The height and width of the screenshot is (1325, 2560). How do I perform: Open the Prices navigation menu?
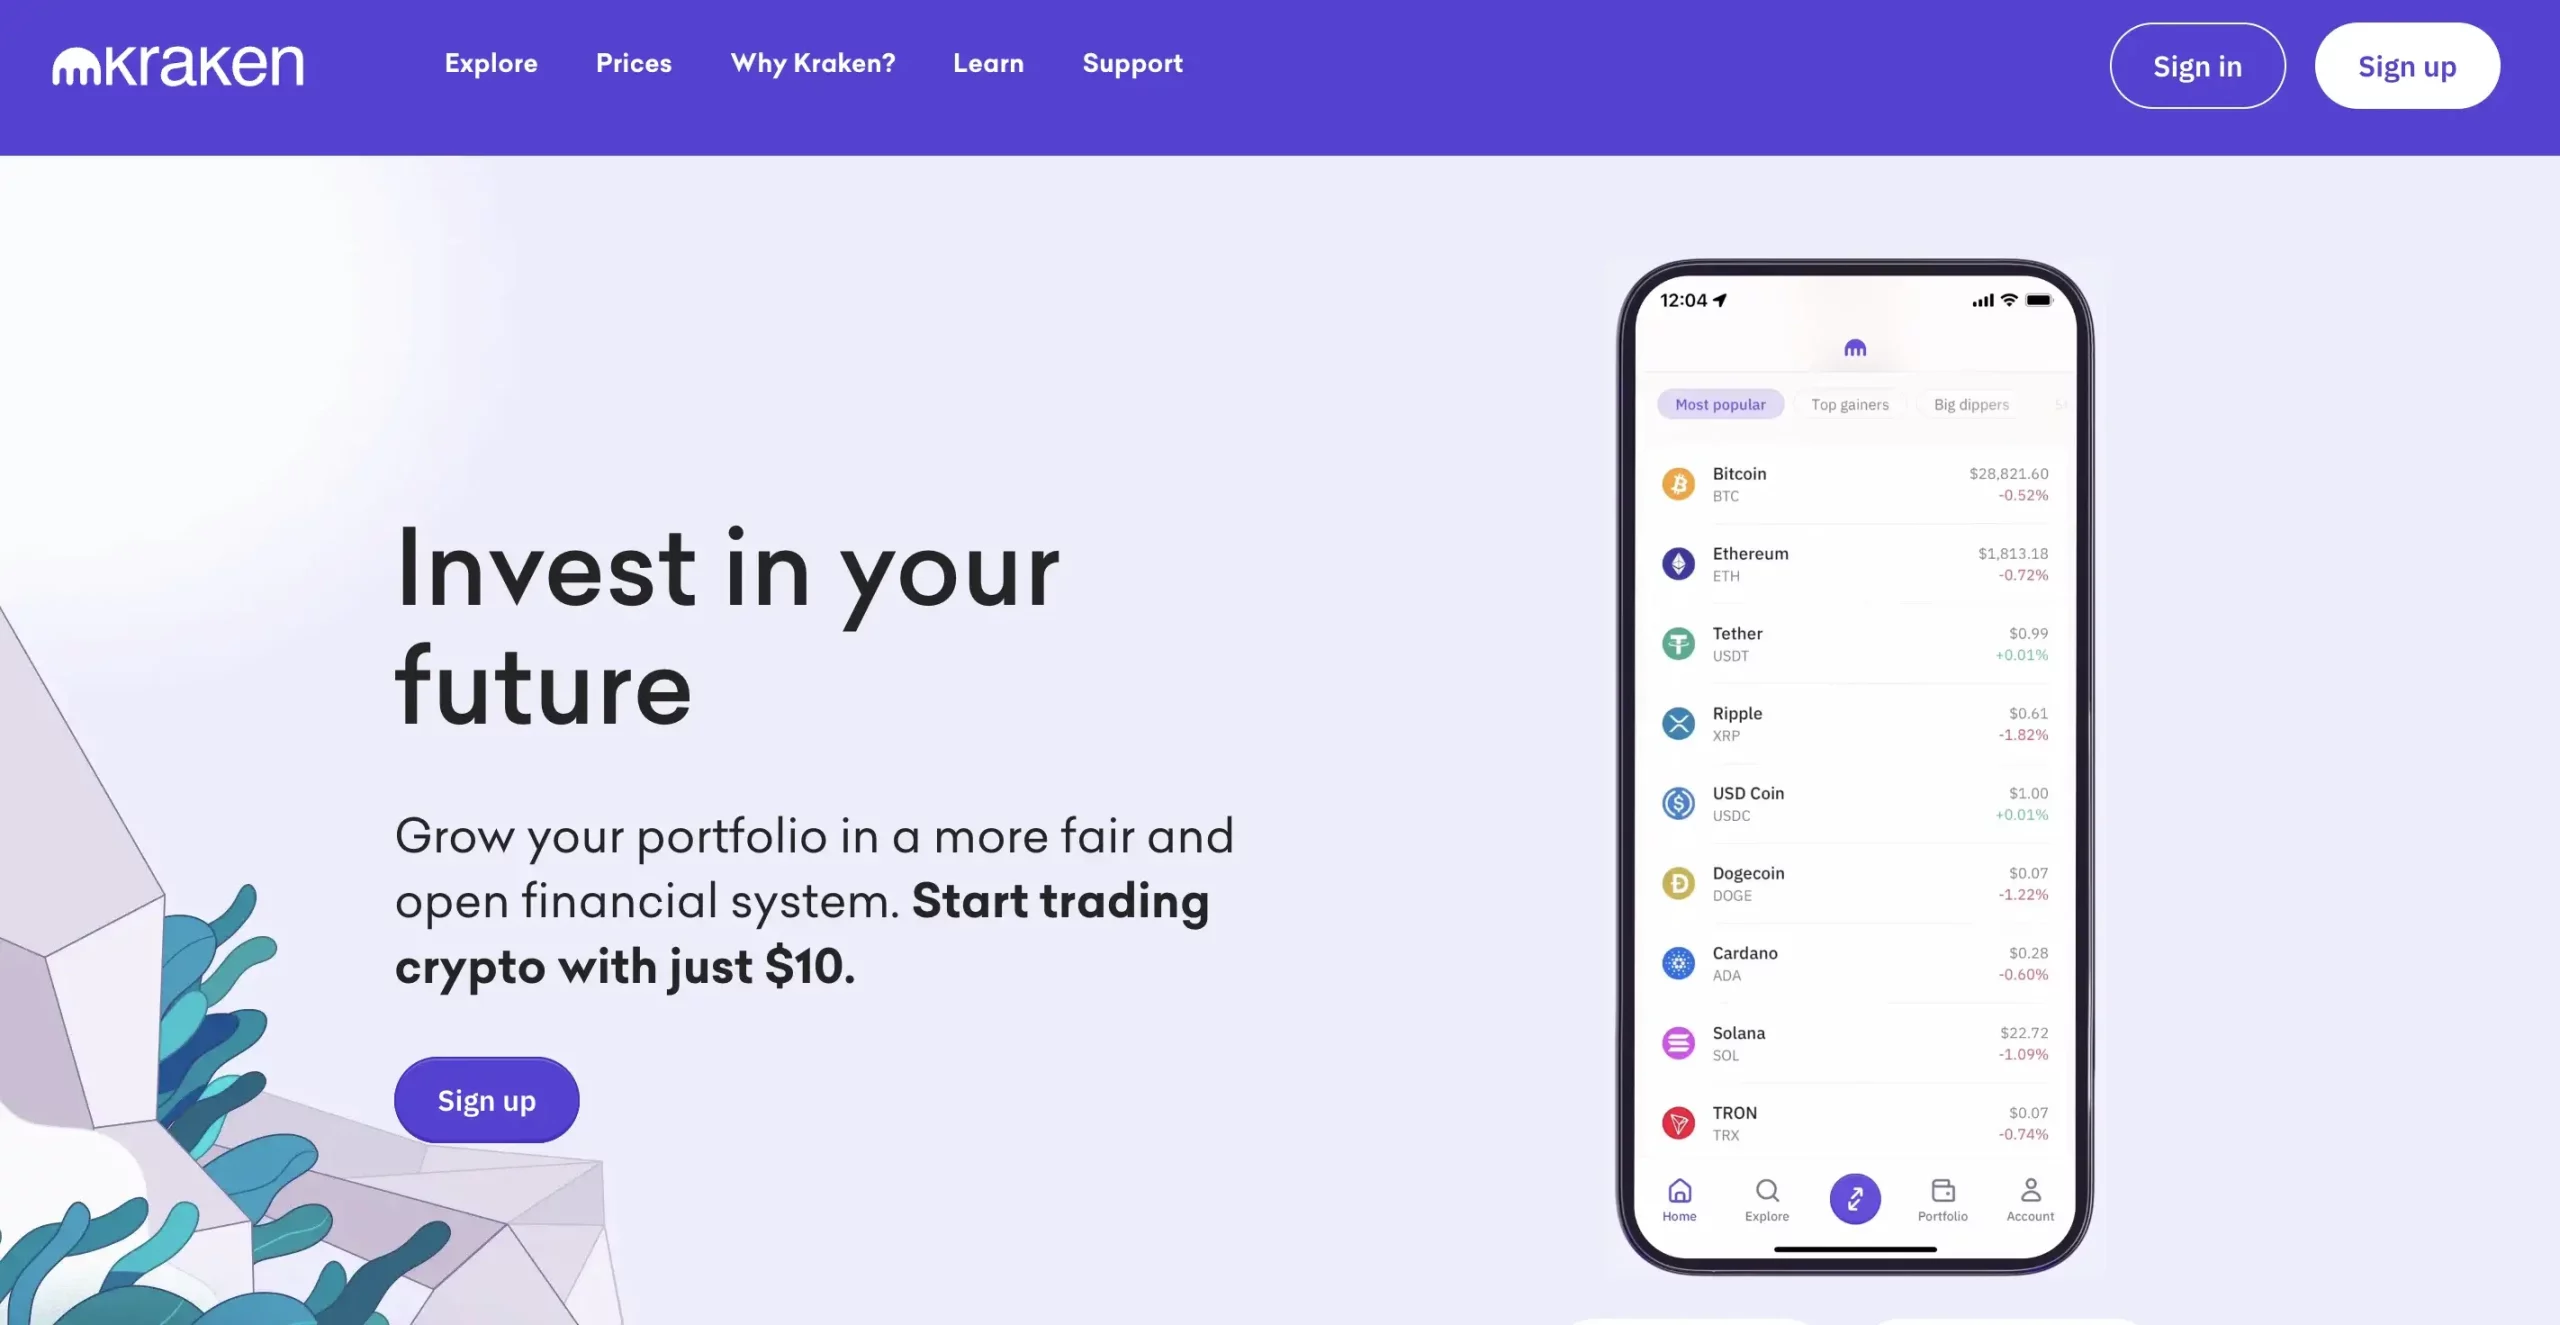634,64
